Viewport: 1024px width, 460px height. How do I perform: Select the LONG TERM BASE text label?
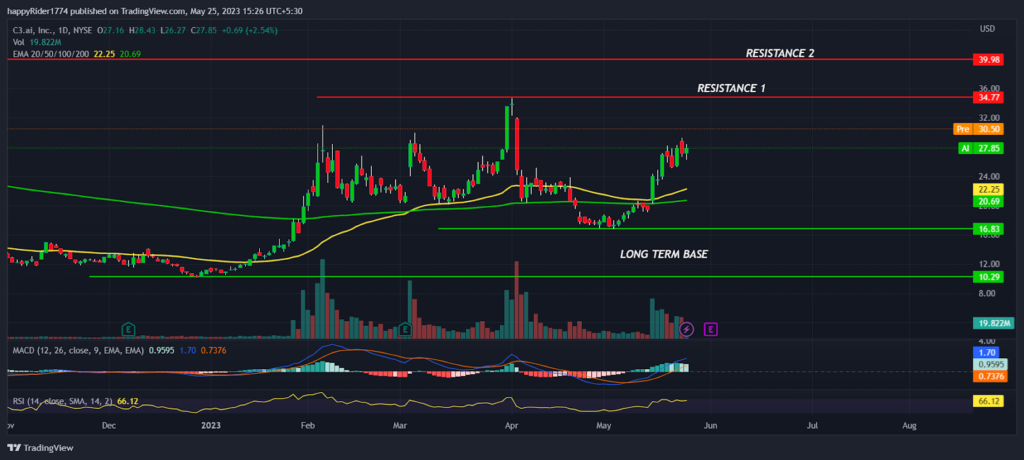point(664,255)
